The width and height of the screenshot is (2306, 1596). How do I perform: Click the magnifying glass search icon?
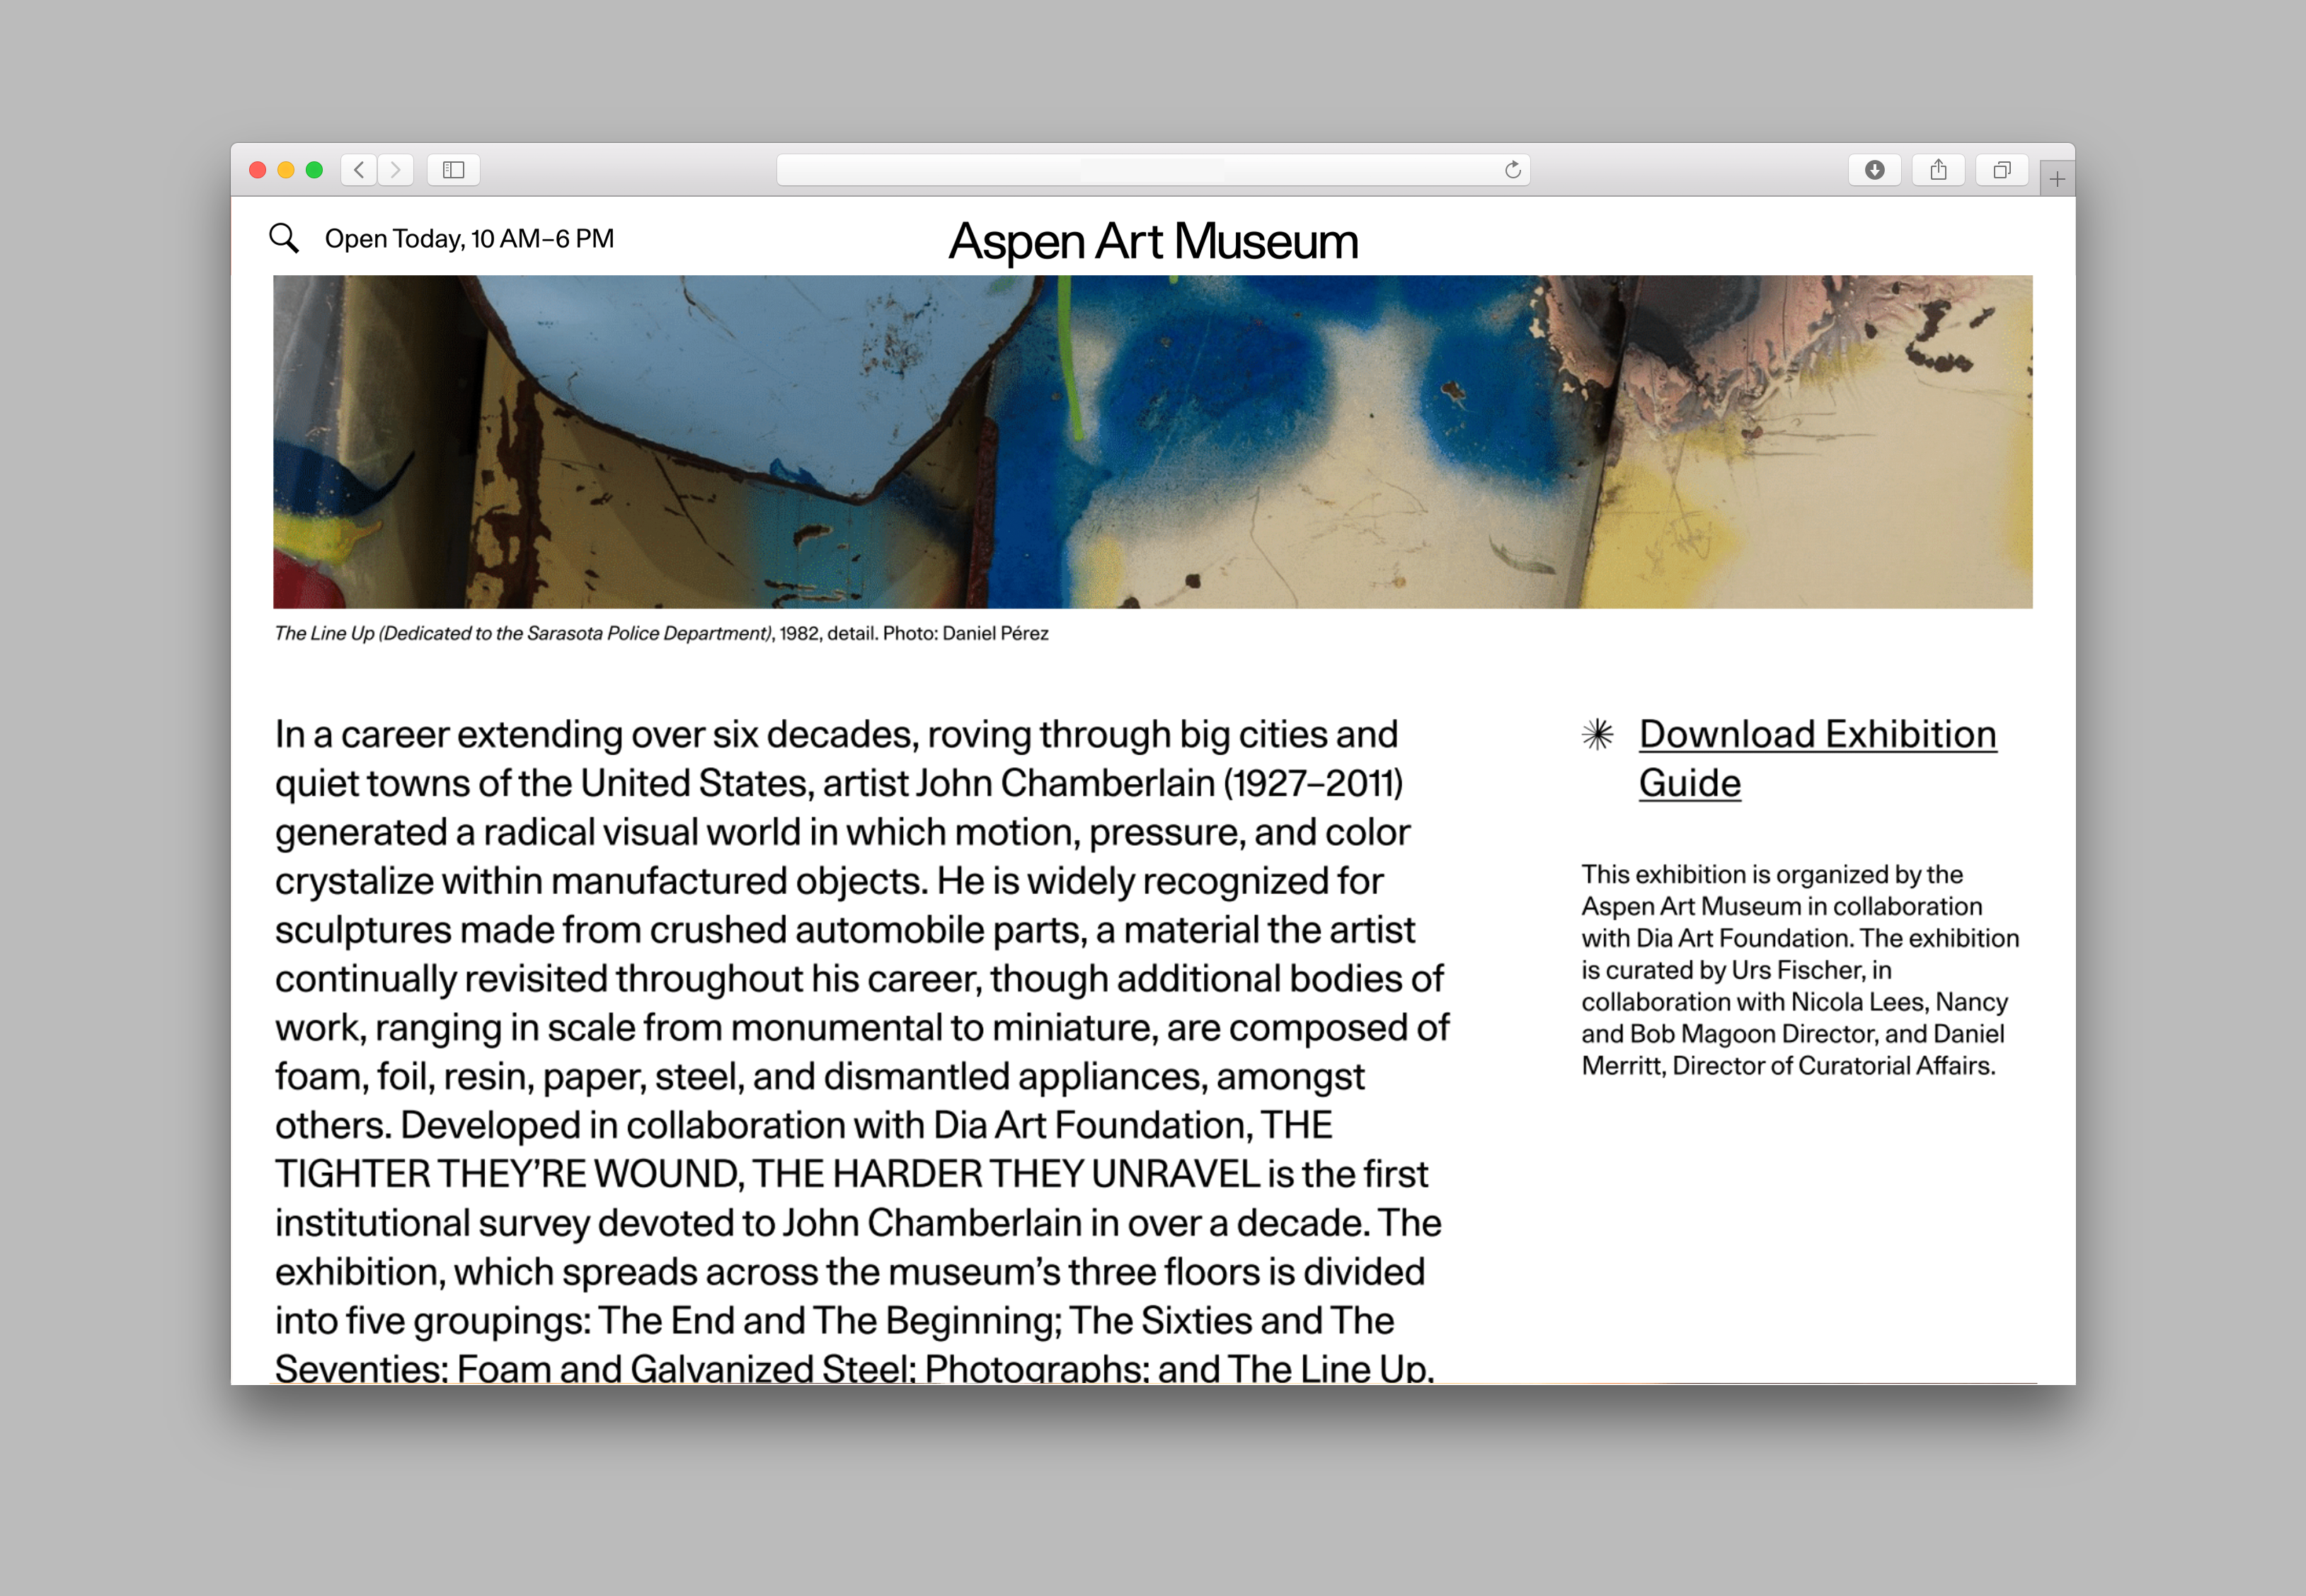pyautogui.click(x=284, y=238)
